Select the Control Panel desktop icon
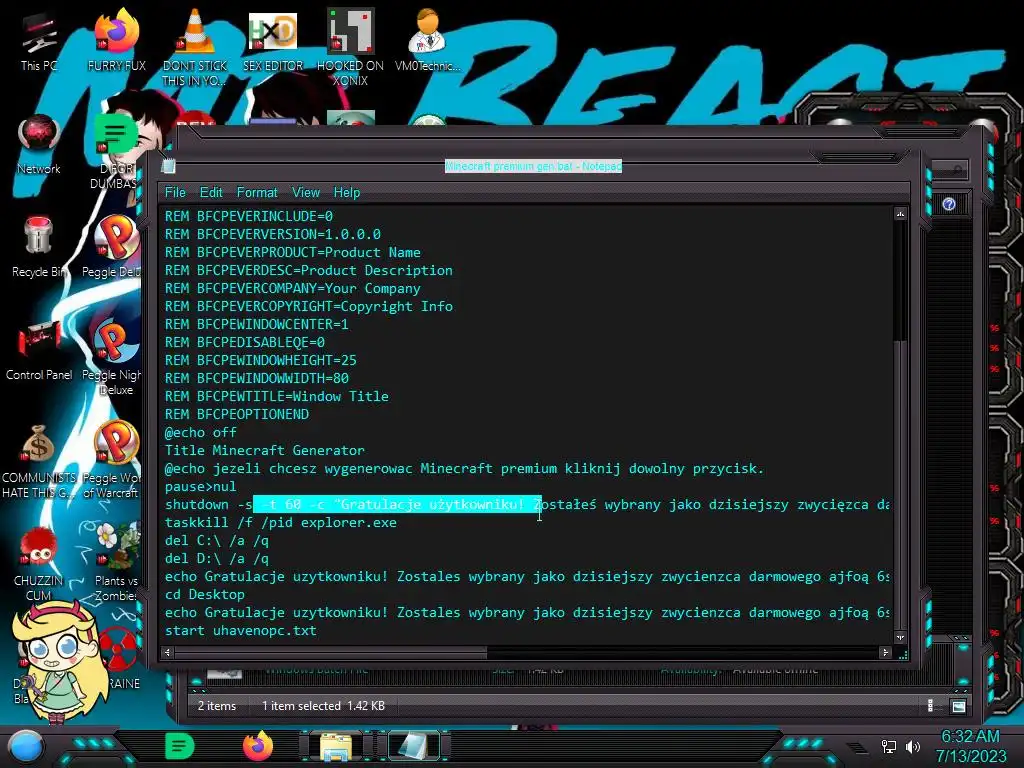 [39, 351]
